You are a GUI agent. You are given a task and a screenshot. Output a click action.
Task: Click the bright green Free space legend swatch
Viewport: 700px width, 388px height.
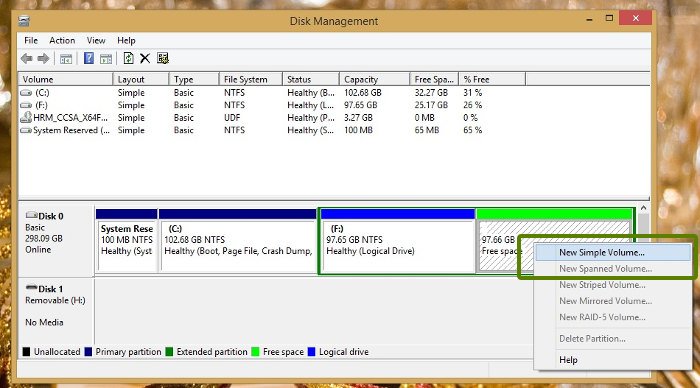255,352
